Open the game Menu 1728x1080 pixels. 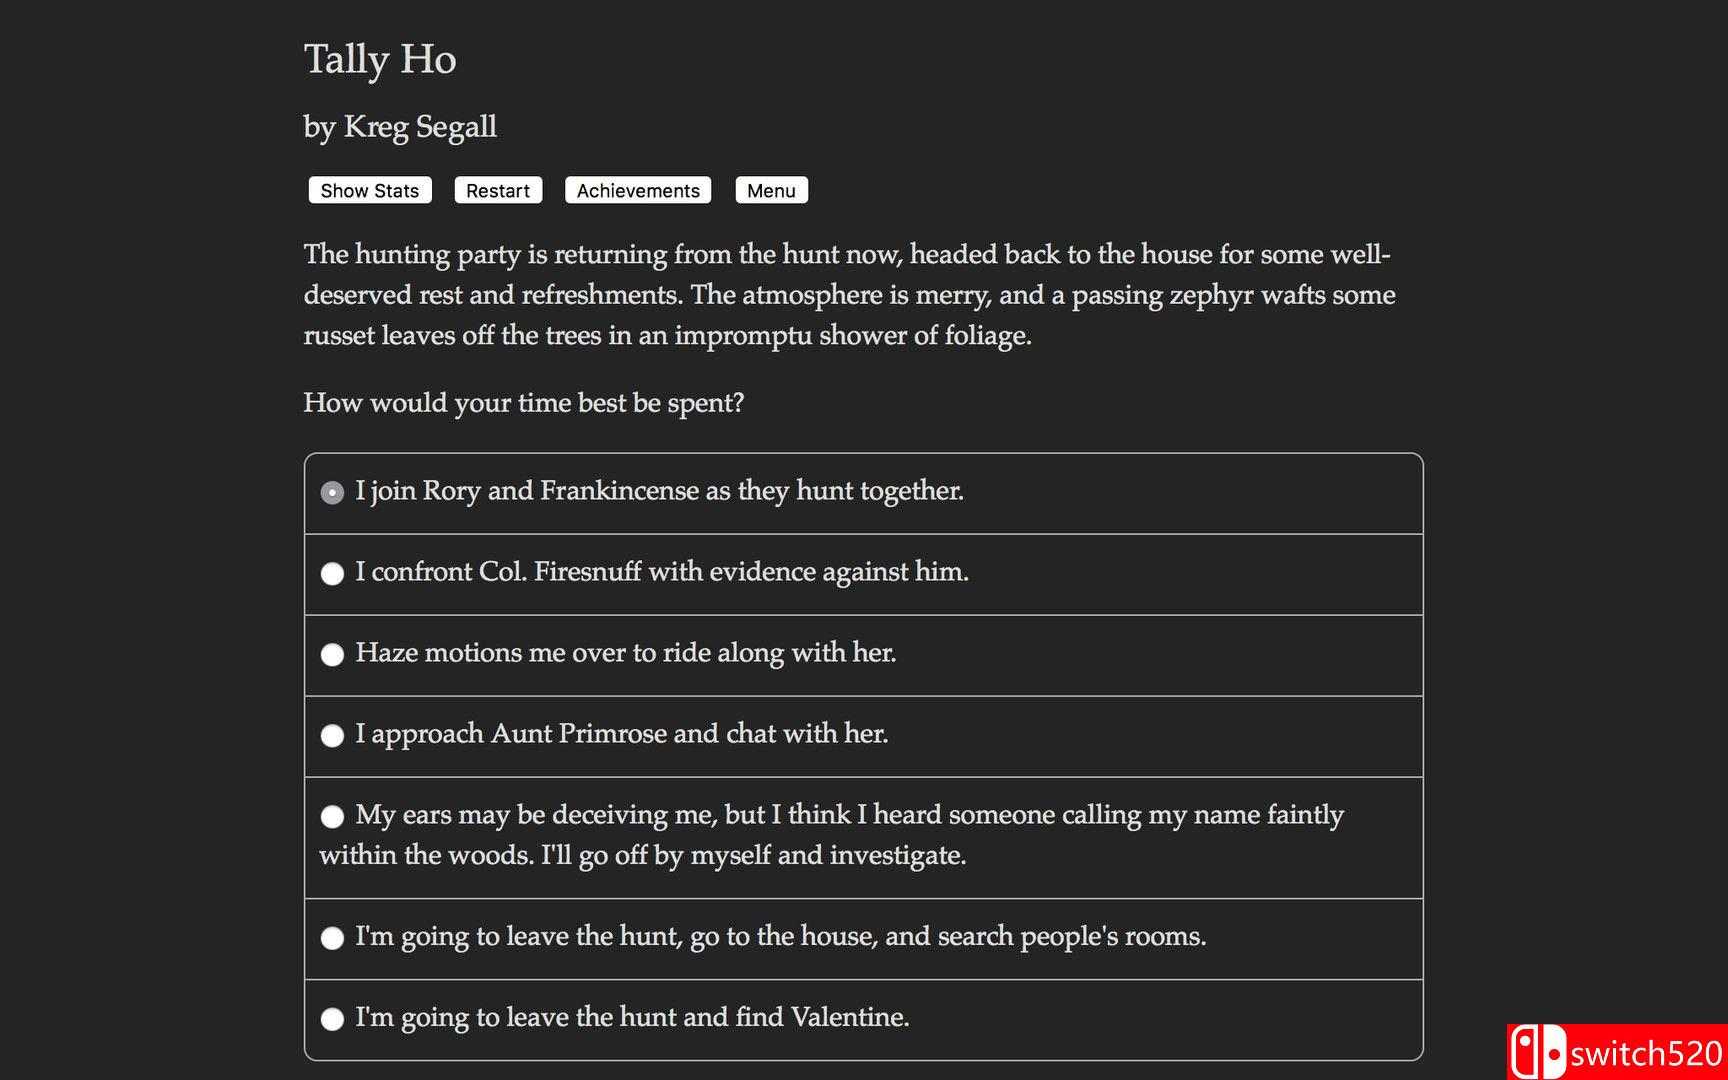click(771, 191)
